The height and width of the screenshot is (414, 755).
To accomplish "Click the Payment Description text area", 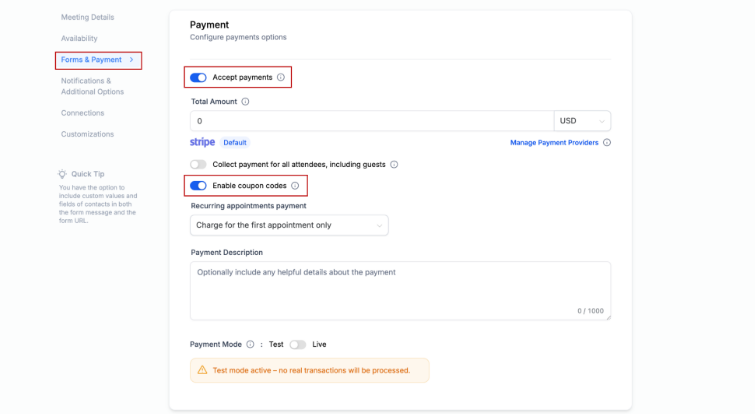I will [x=400, y=290].
